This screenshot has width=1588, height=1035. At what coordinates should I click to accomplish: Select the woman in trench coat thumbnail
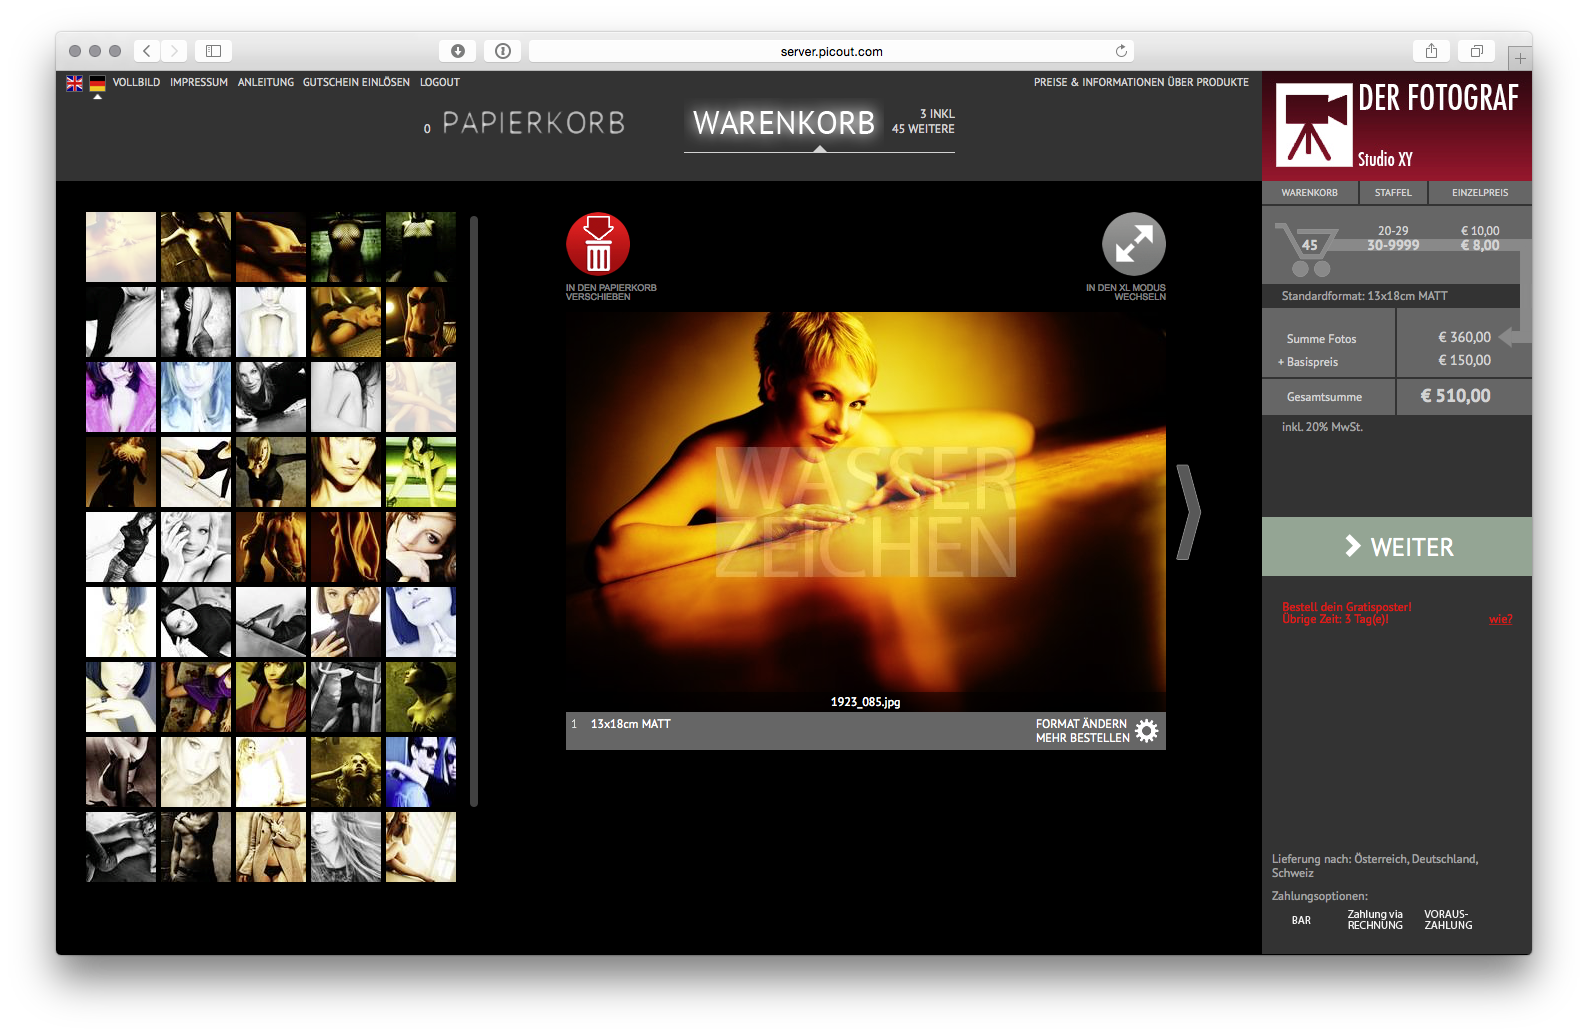[271, 847]
